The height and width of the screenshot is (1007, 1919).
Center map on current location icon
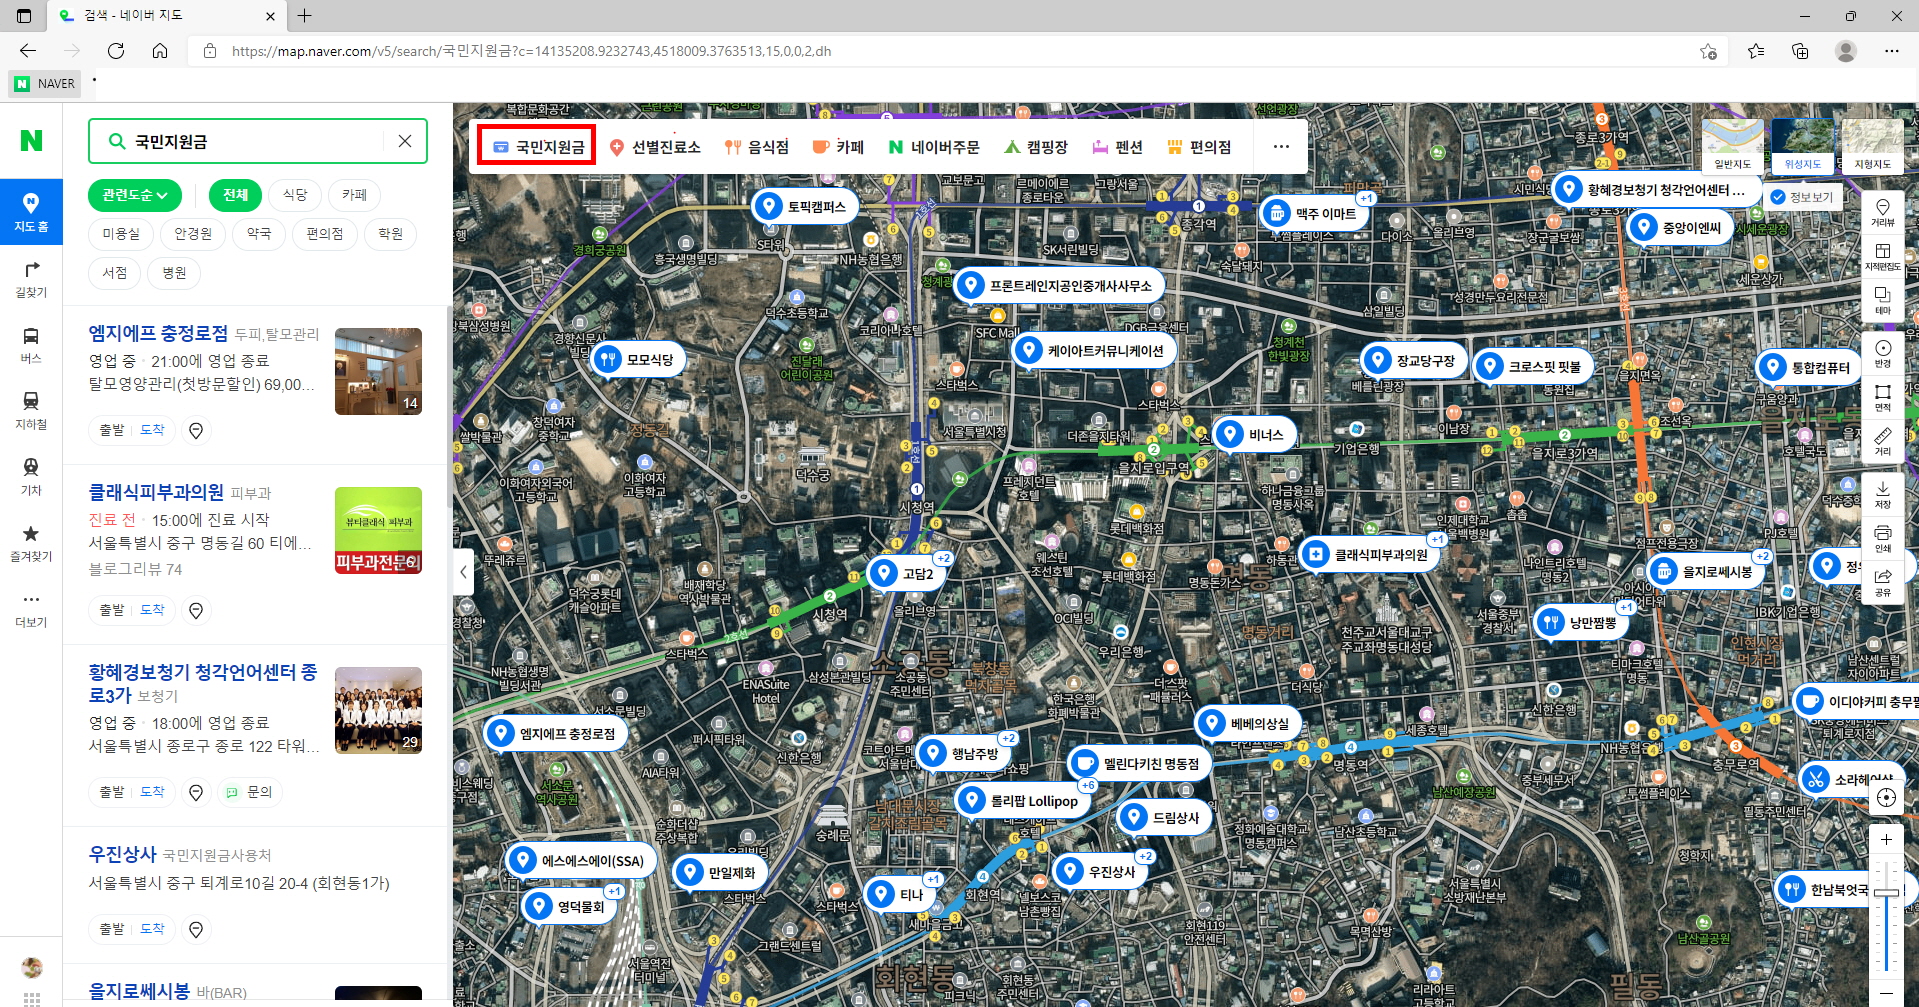(1886, 797)
